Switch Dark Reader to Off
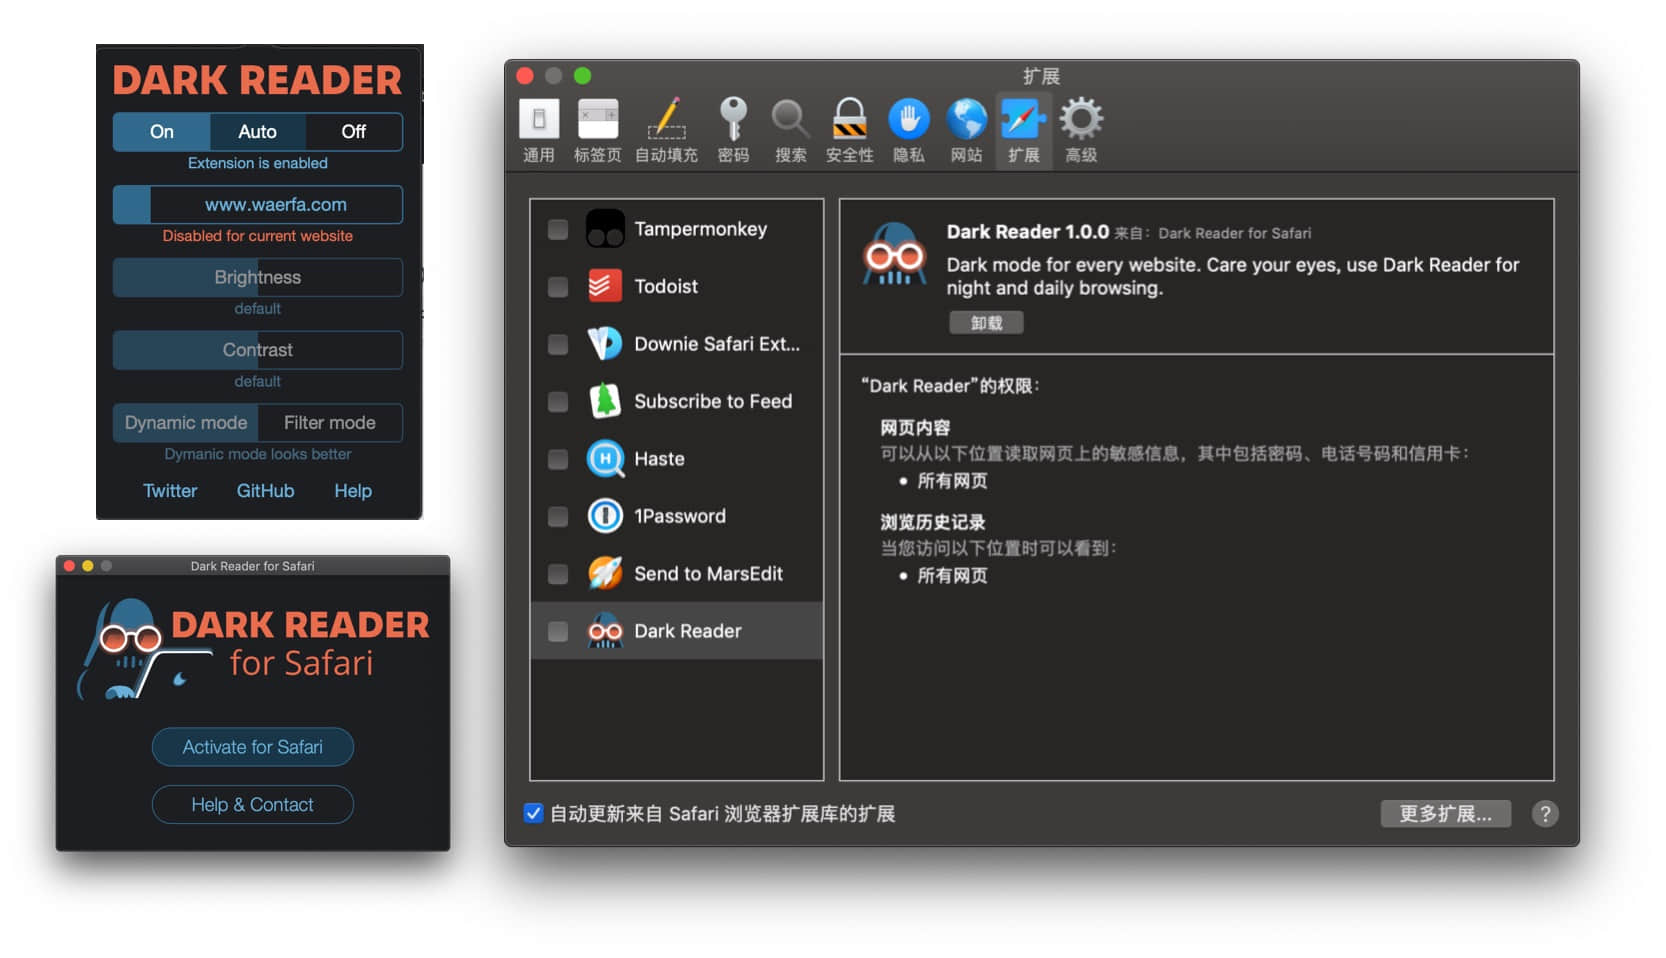The width and height of the screenshot is (1666, 958). coord(353,132)
